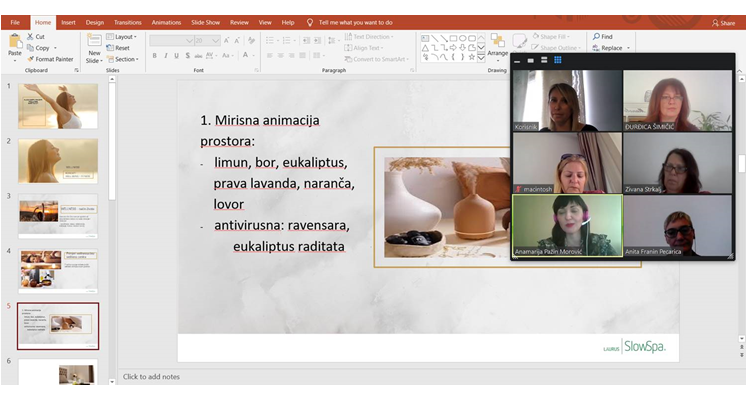Switch to the Transitions ribbon tab
The image size is (753, 406).
pyautogui.click(x=127, y=21)
